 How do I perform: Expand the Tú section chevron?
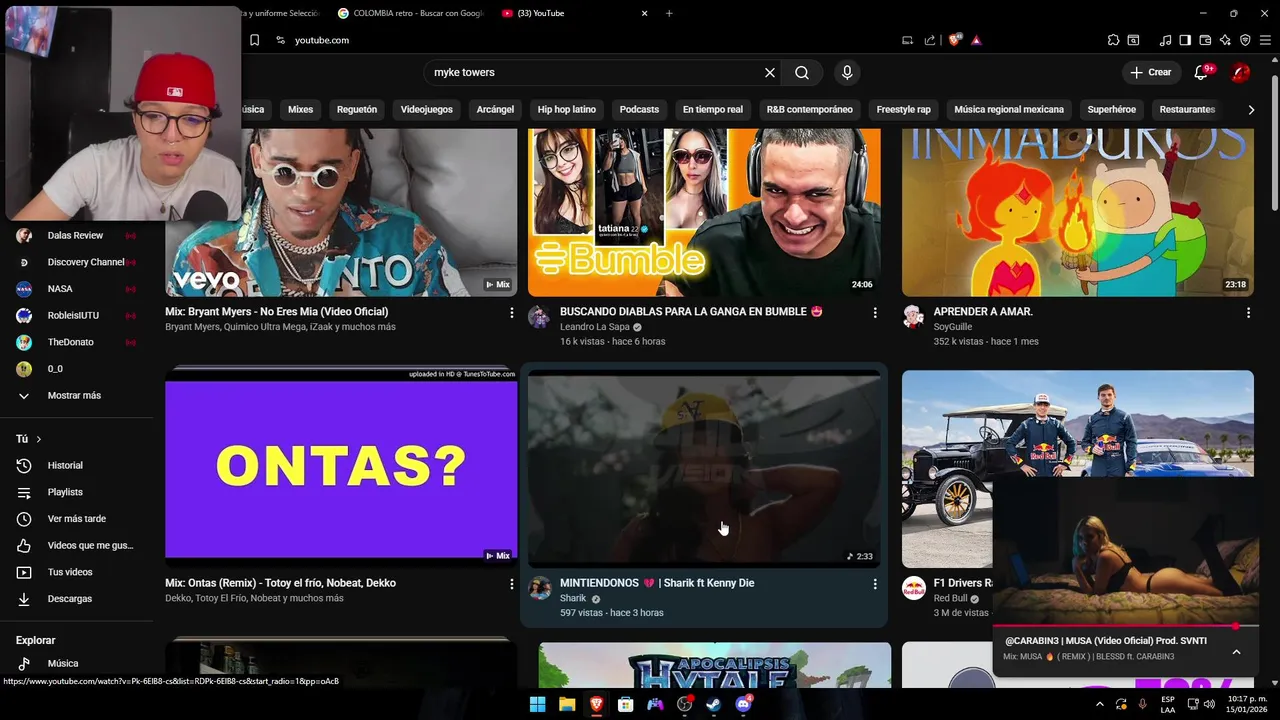(x=39, y=439)
